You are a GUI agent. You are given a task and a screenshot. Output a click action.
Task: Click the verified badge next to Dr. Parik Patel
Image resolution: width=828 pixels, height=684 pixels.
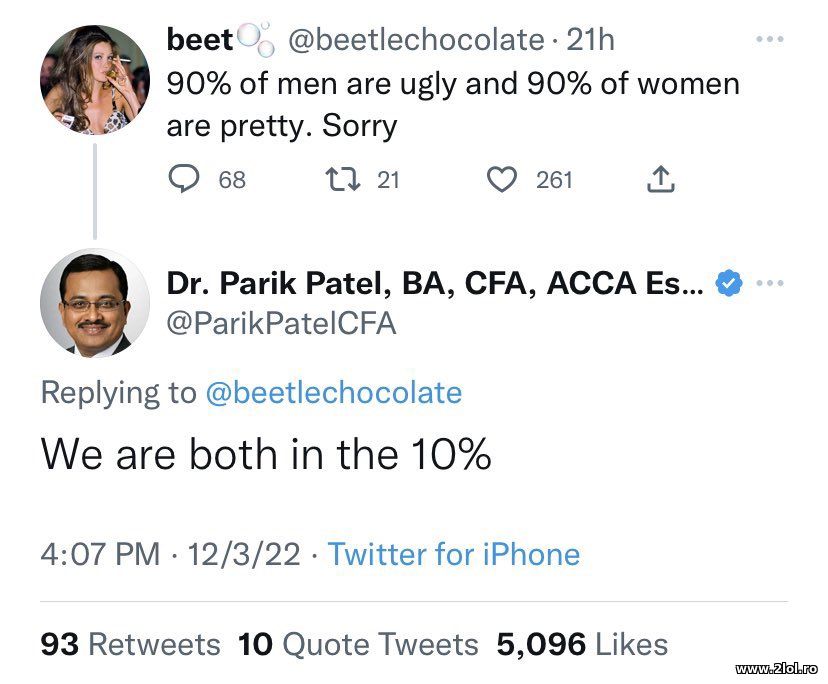pyautogui.click(x=727, y=283)
